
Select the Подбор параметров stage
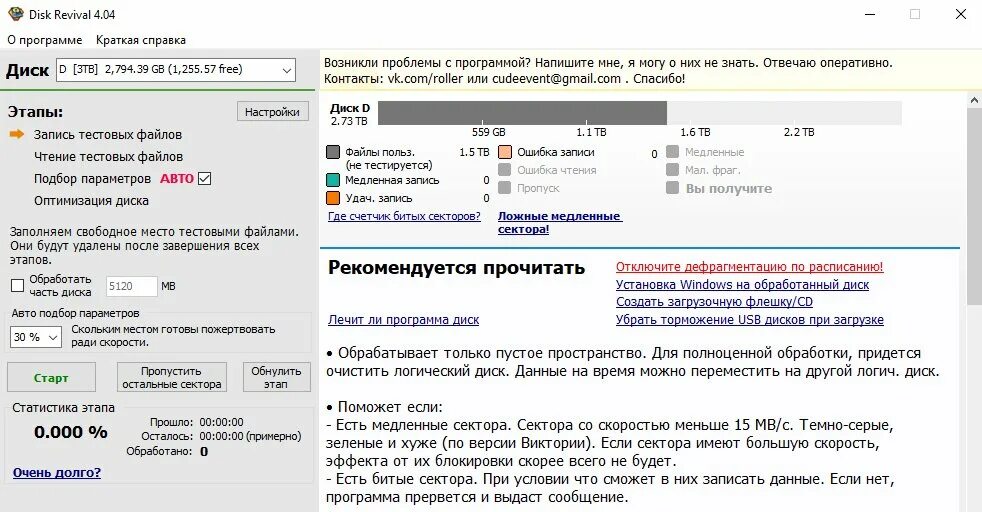point(92,179)
